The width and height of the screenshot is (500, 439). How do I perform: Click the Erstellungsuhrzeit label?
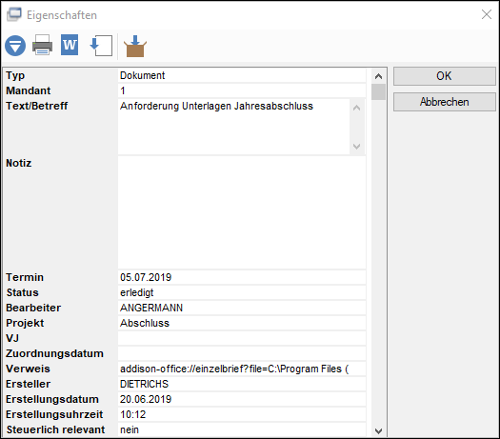pyautogui.click(x=54, y=415)
